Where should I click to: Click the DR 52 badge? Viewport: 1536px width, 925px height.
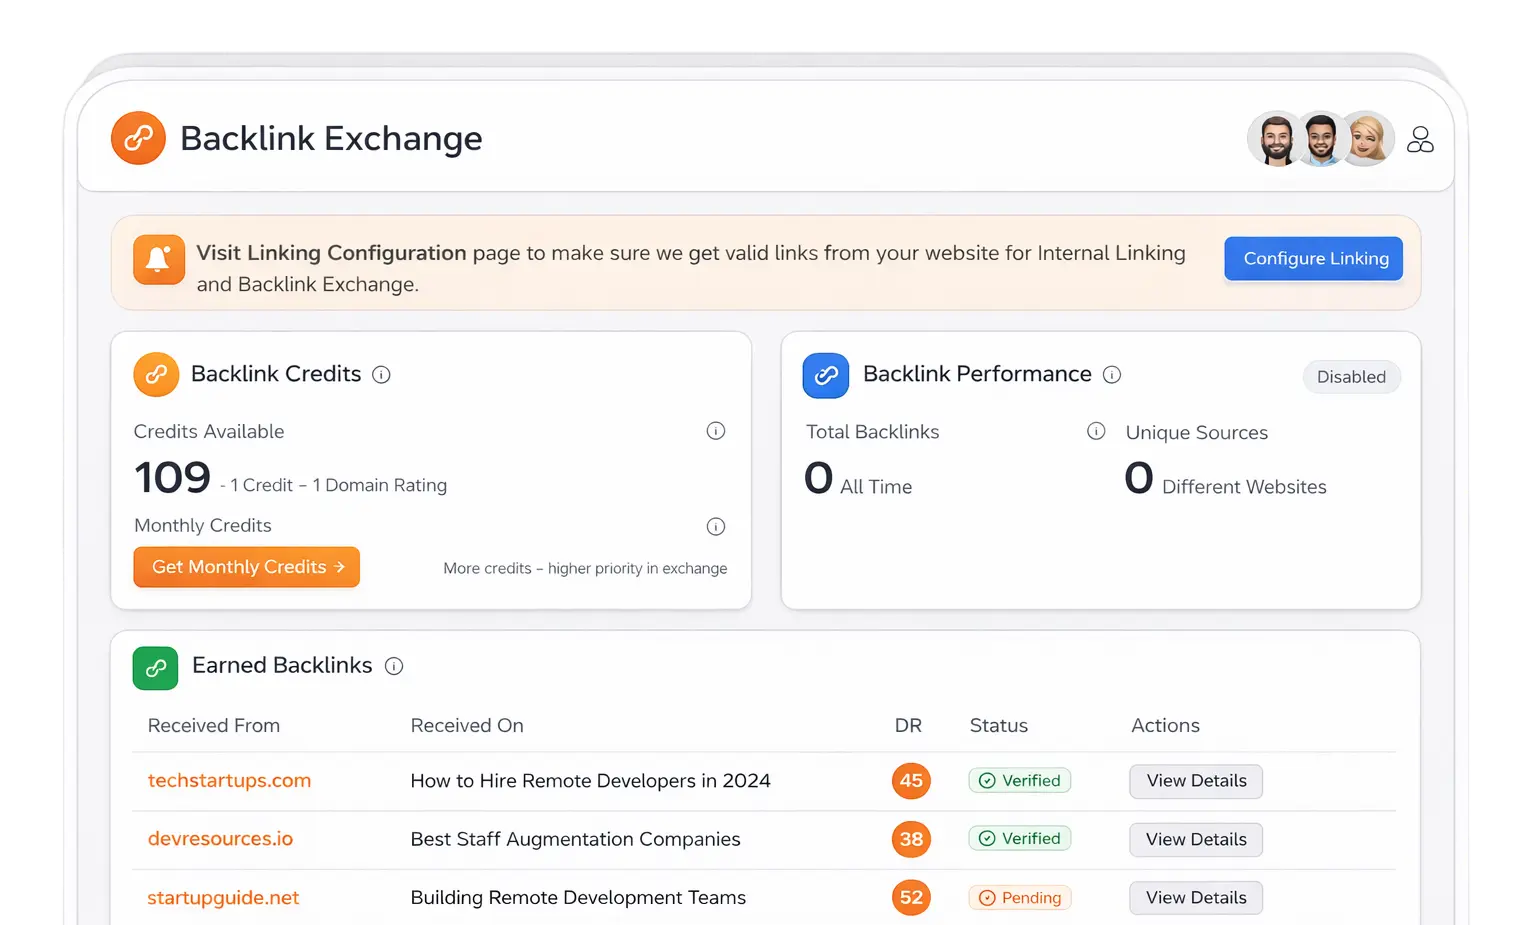click(911, 898)
